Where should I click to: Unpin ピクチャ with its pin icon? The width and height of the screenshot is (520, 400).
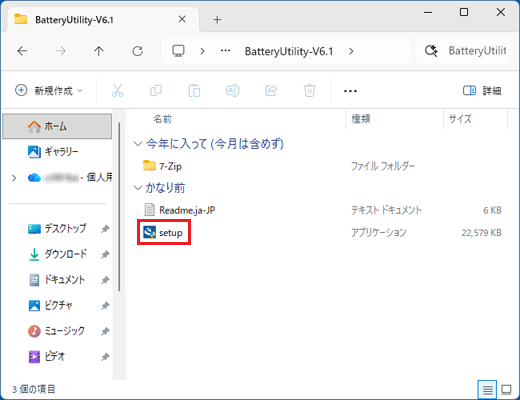pyautogui.click(x=105, y=306)
